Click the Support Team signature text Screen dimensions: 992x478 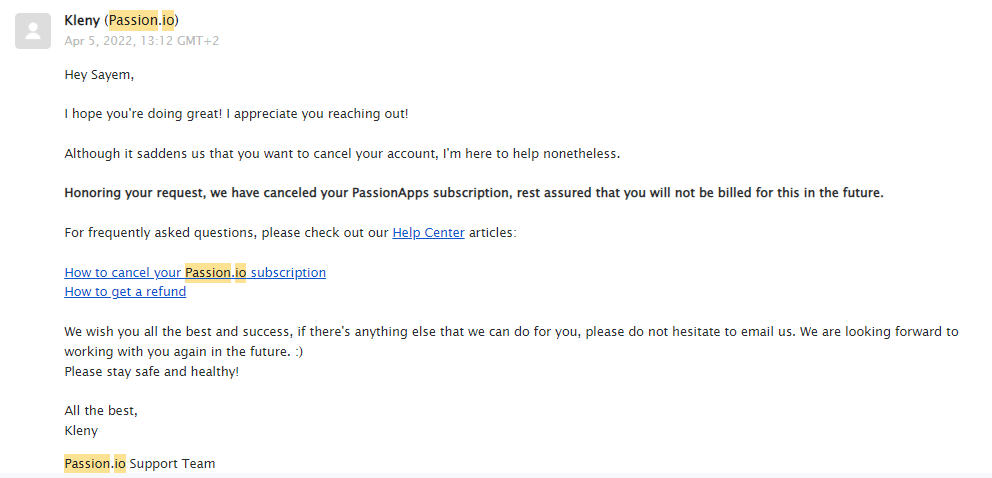pos(172,463)
